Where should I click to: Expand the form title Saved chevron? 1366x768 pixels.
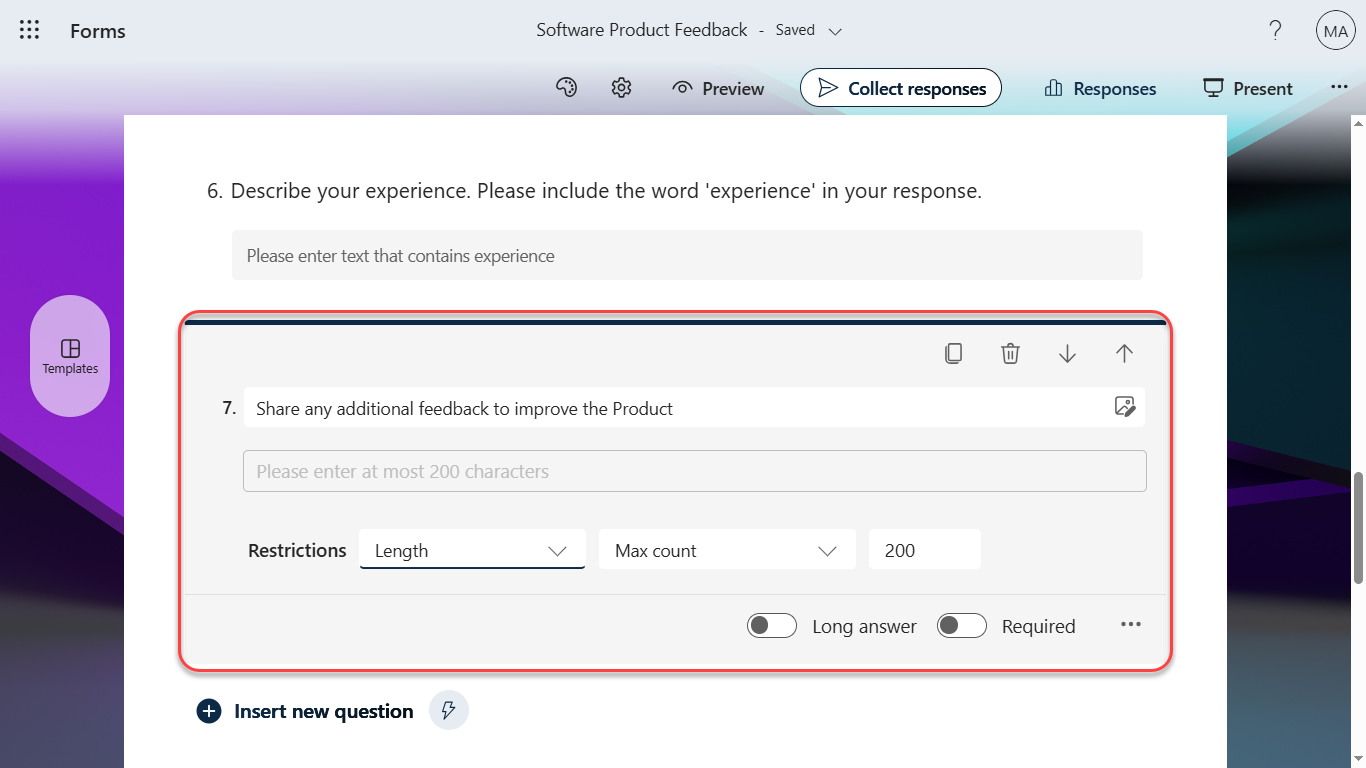click(836, 31)
